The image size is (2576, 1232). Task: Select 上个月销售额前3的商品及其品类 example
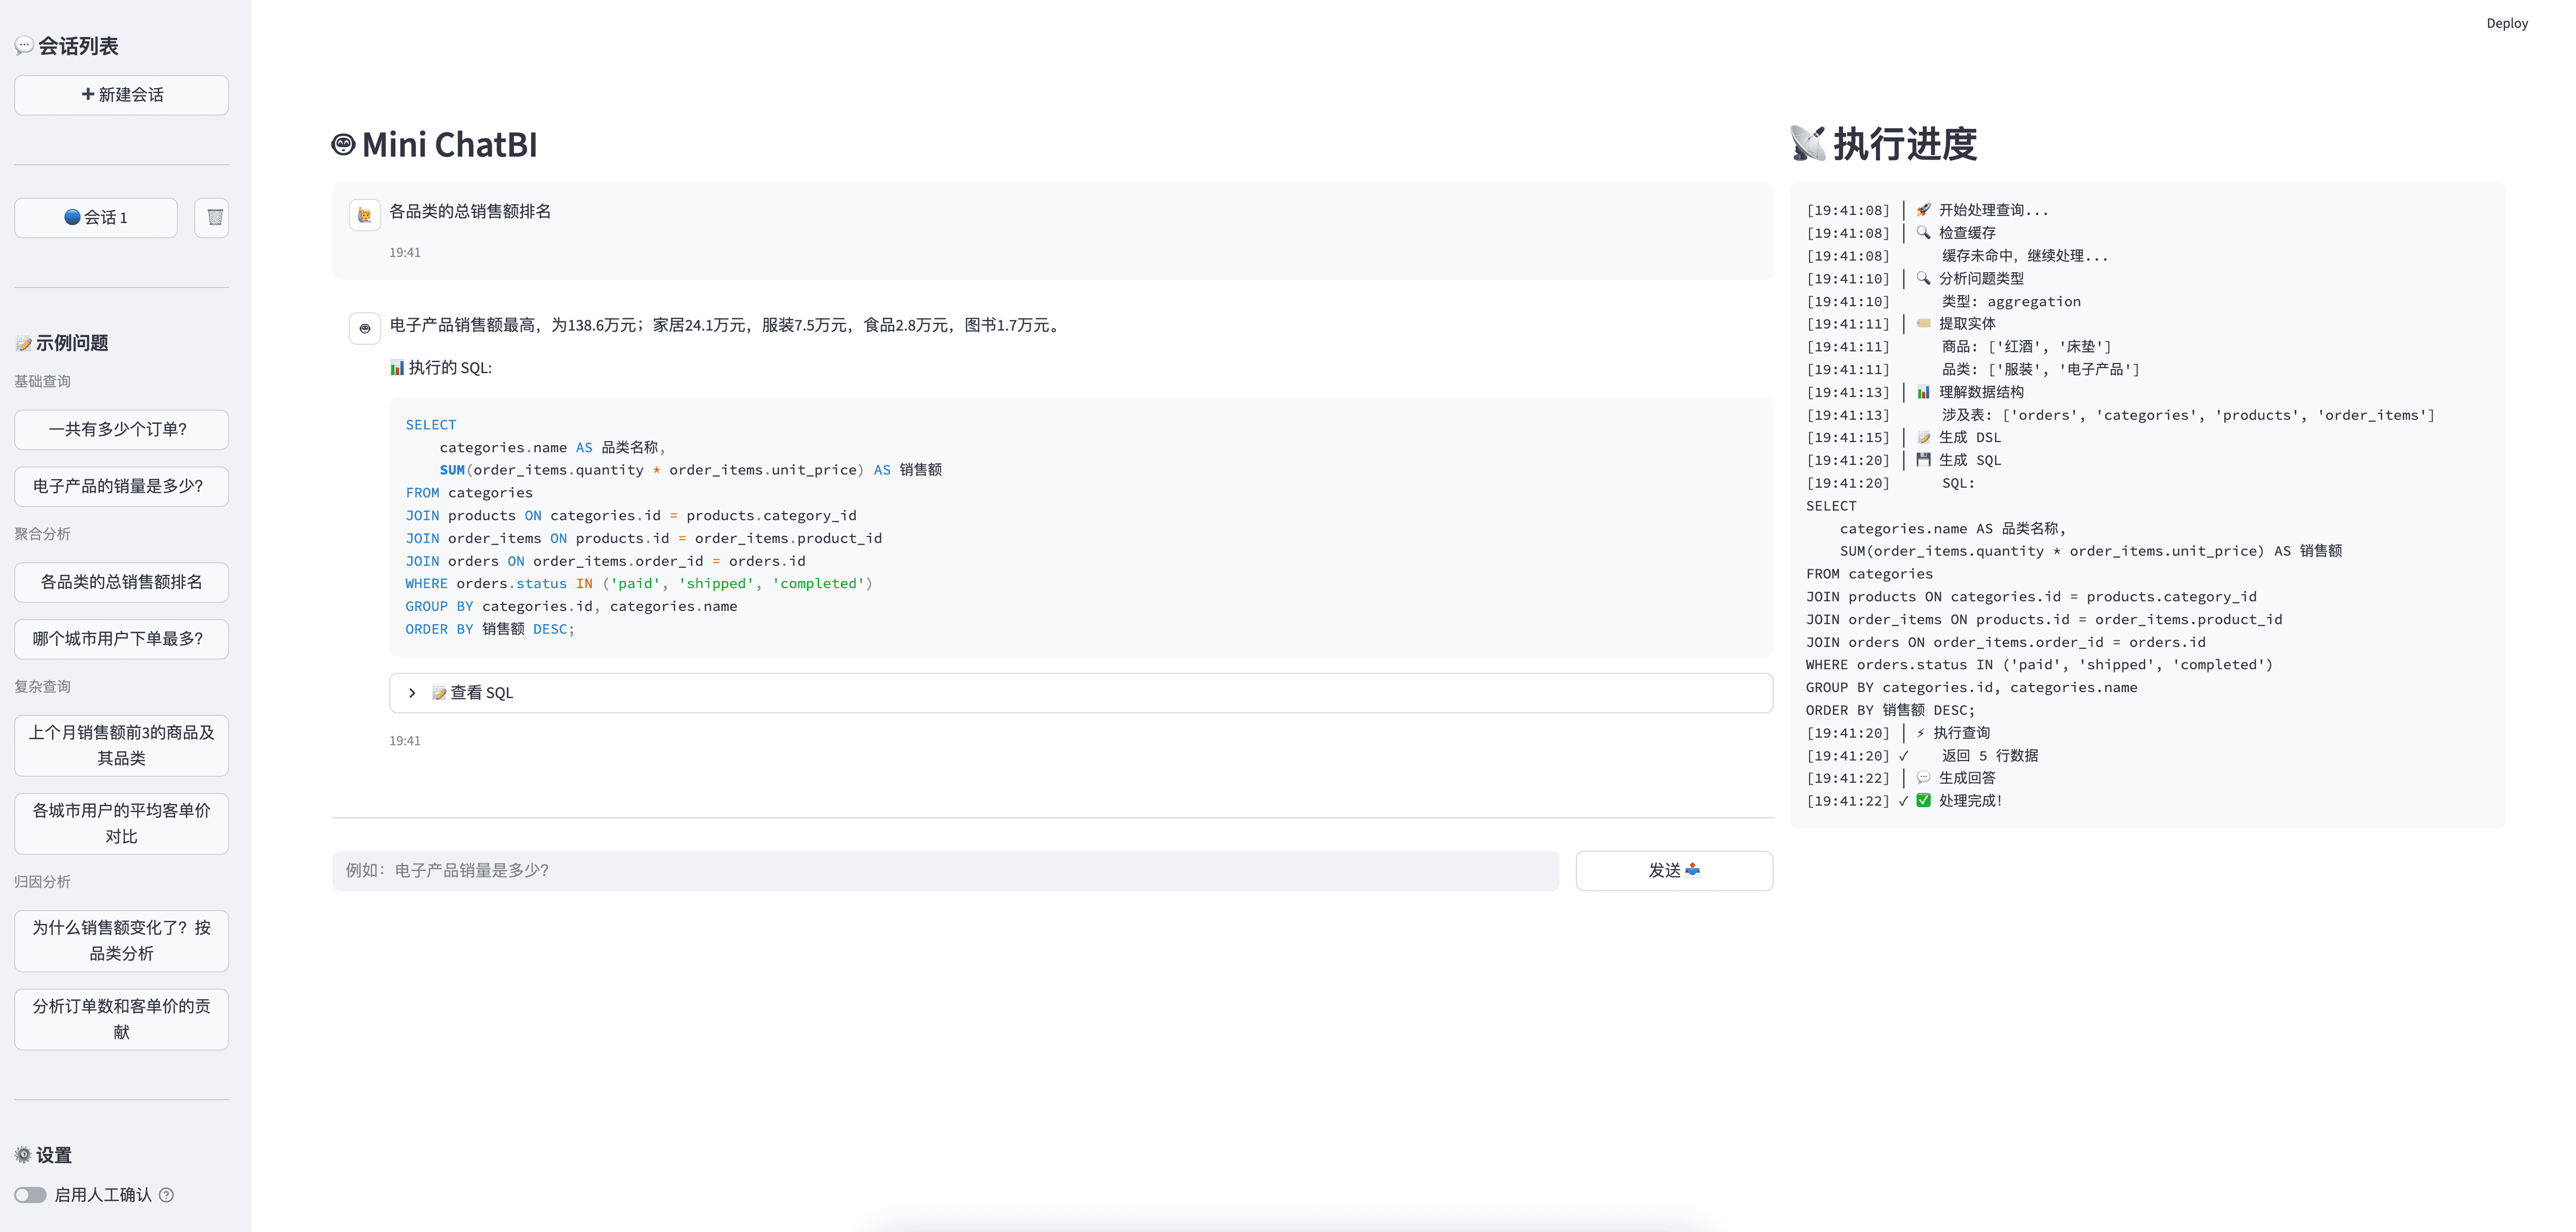[x=121, y=745]
